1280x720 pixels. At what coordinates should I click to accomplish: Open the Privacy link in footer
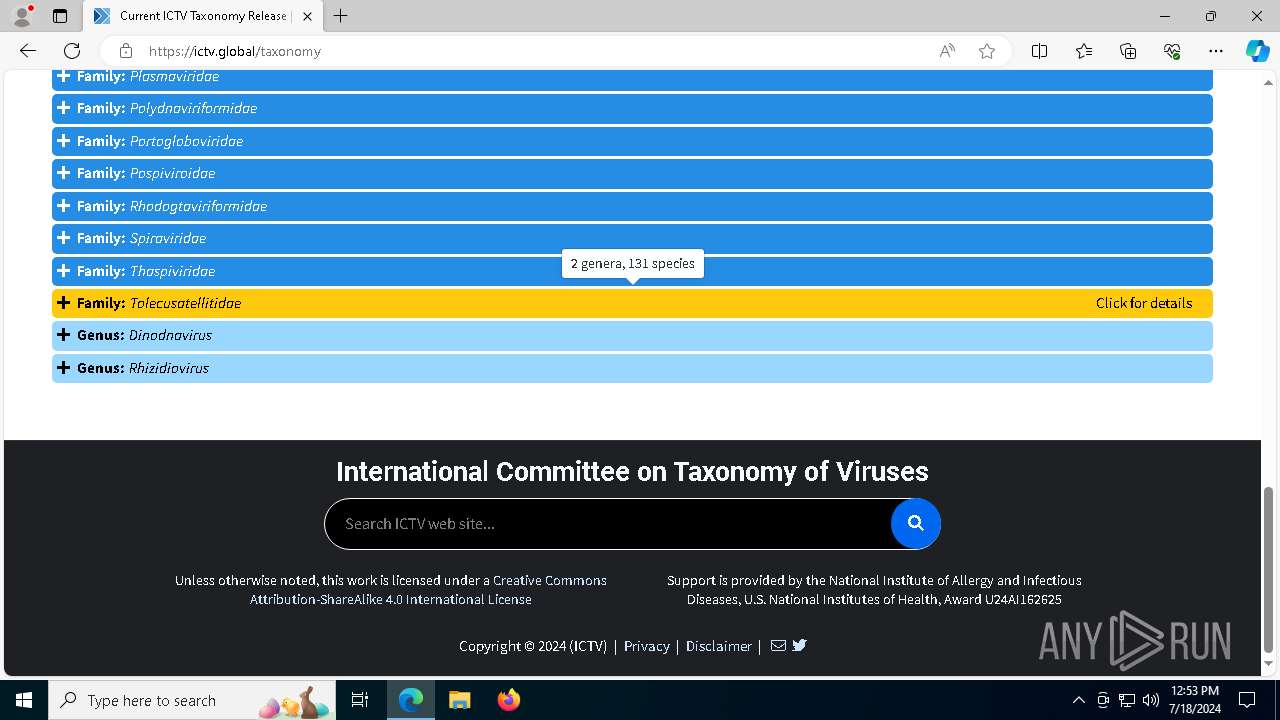(x=647, y=646)
